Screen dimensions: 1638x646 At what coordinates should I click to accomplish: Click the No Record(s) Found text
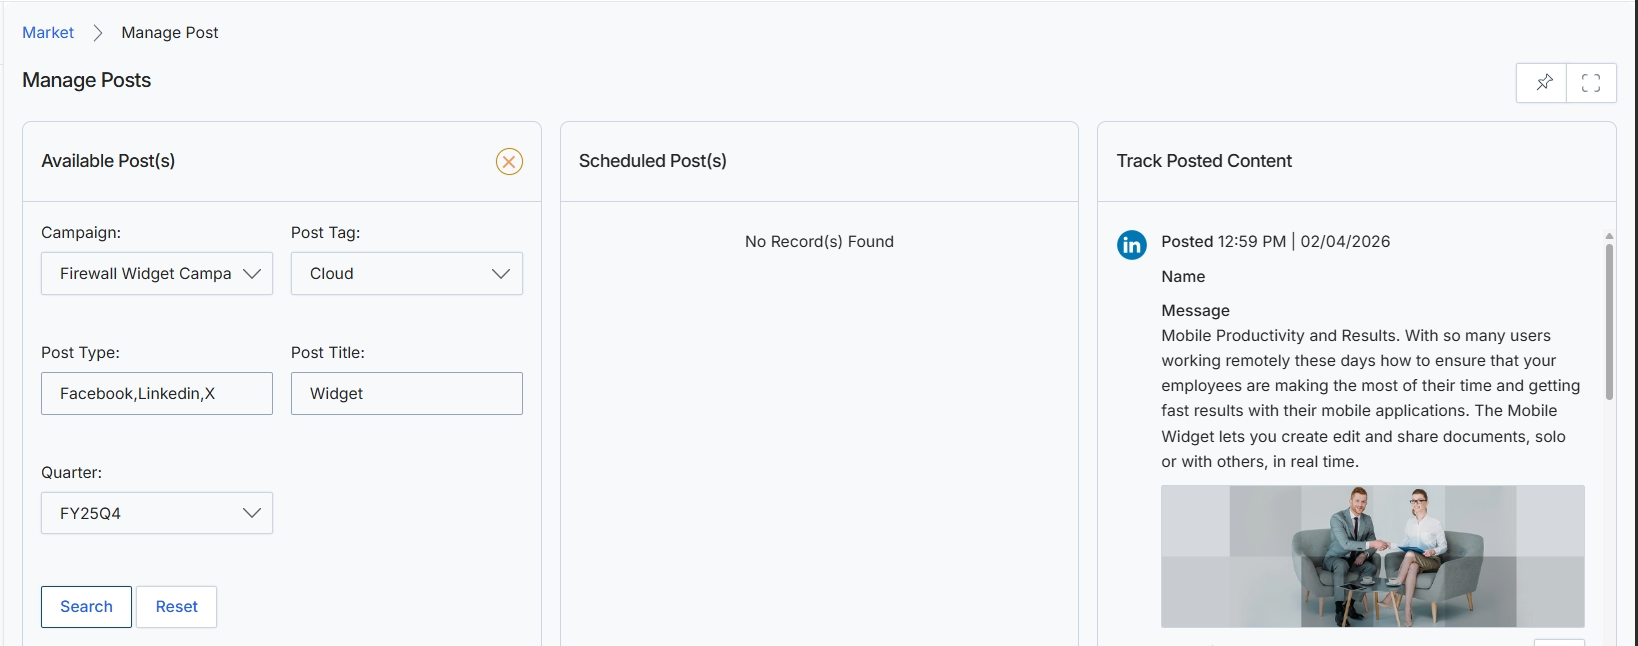pyautogui.click(x=819, y=241)
